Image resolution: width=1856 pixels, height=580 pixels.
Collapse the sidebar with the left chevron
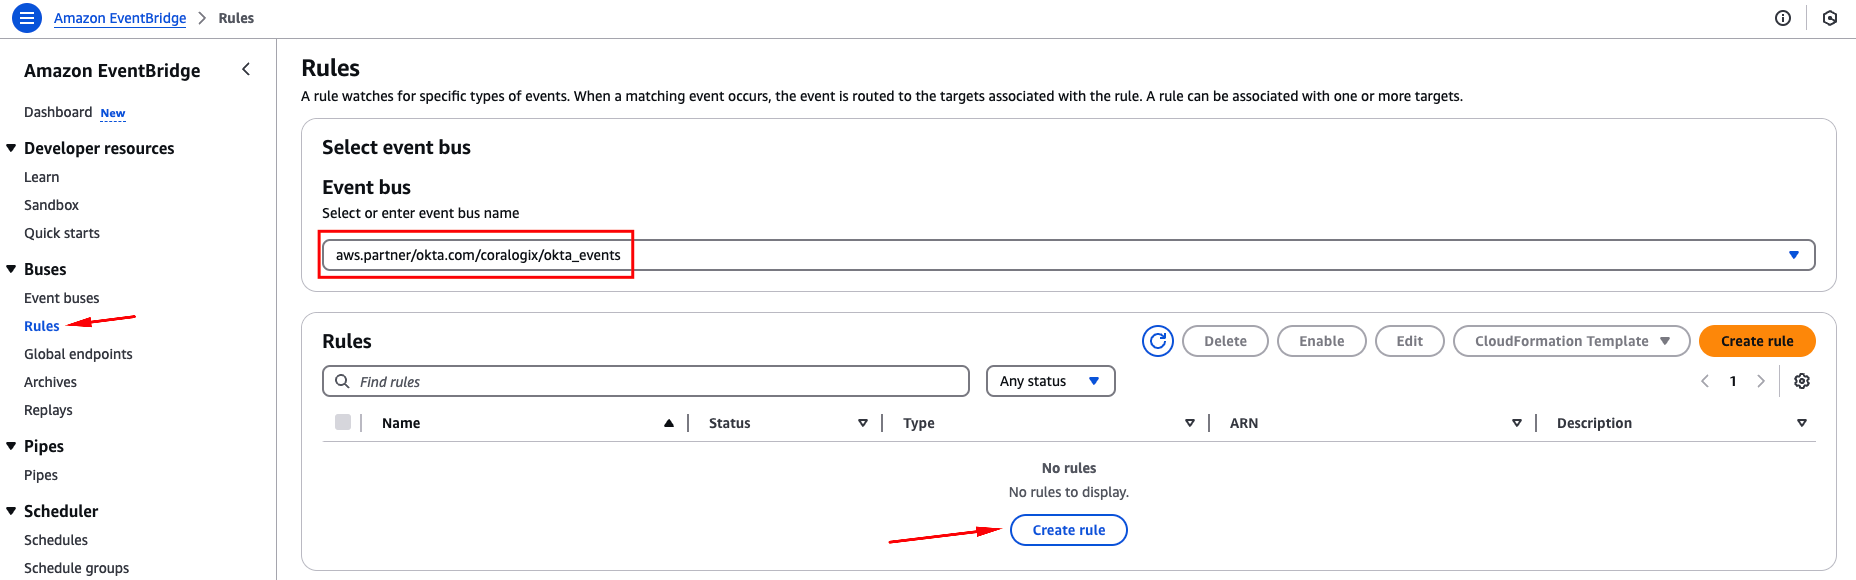pos(246,69)
